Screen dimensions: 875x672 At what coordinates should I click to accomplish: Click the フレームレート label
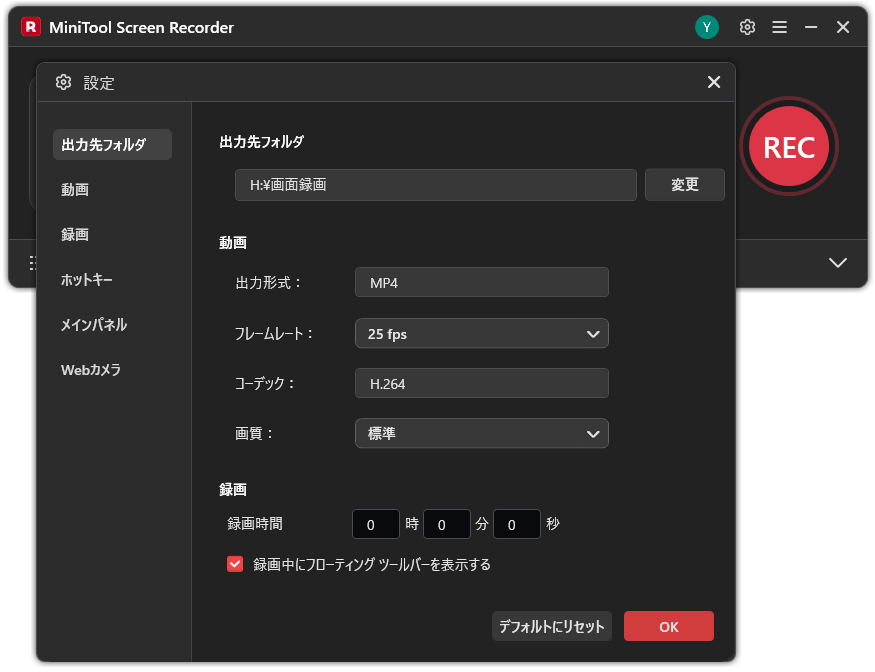click(273, 334)
